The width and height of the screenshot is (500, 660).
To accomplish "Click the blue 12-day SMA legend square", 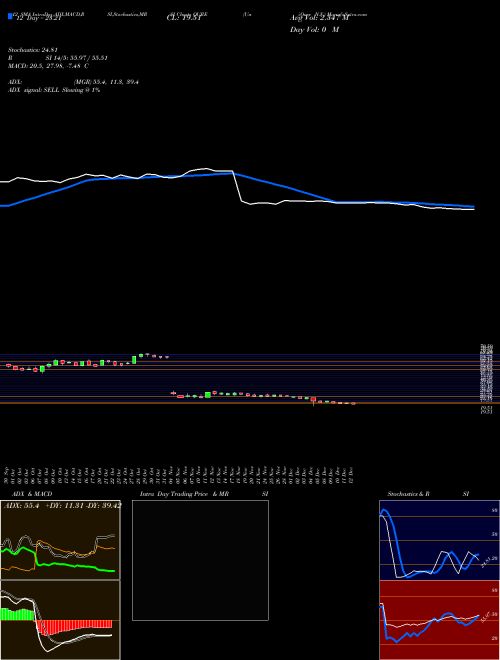I will (x=10, y=16).
